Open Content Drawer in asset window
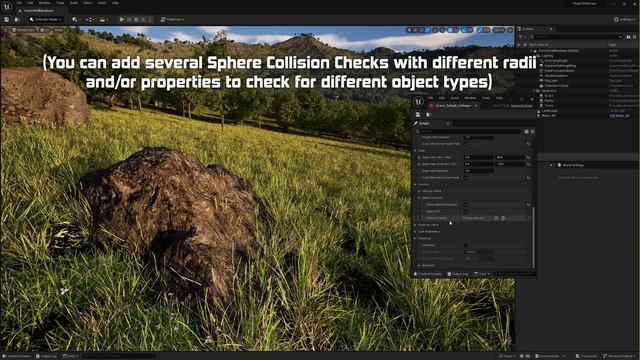Viewport: 640px width, 360px height. [428, 274]
